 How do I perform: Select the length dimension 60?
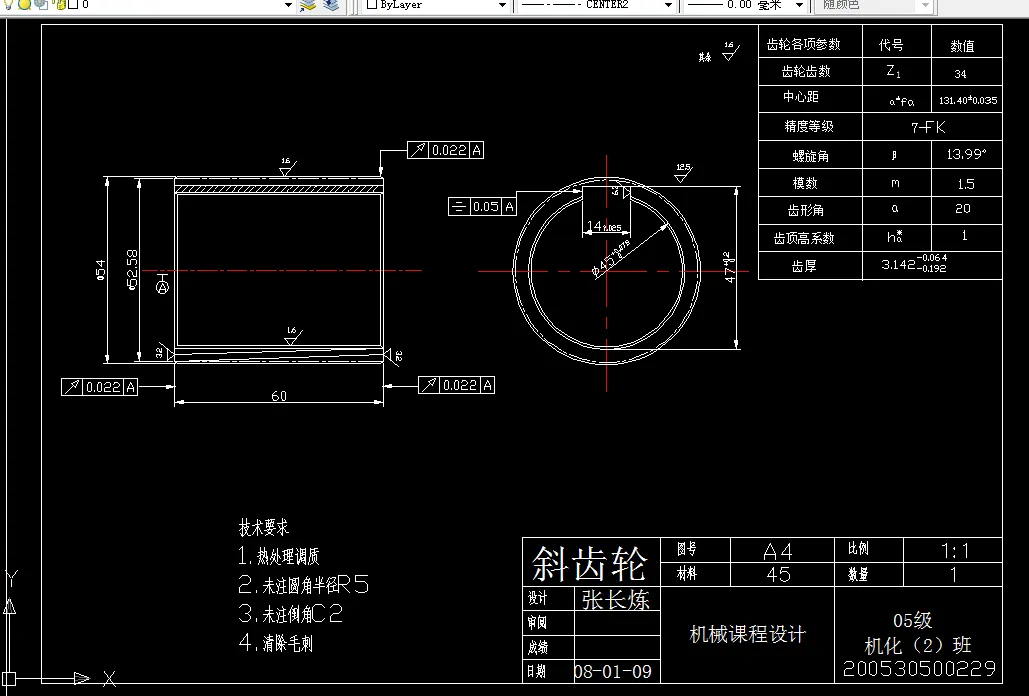[x=279, y=396]
